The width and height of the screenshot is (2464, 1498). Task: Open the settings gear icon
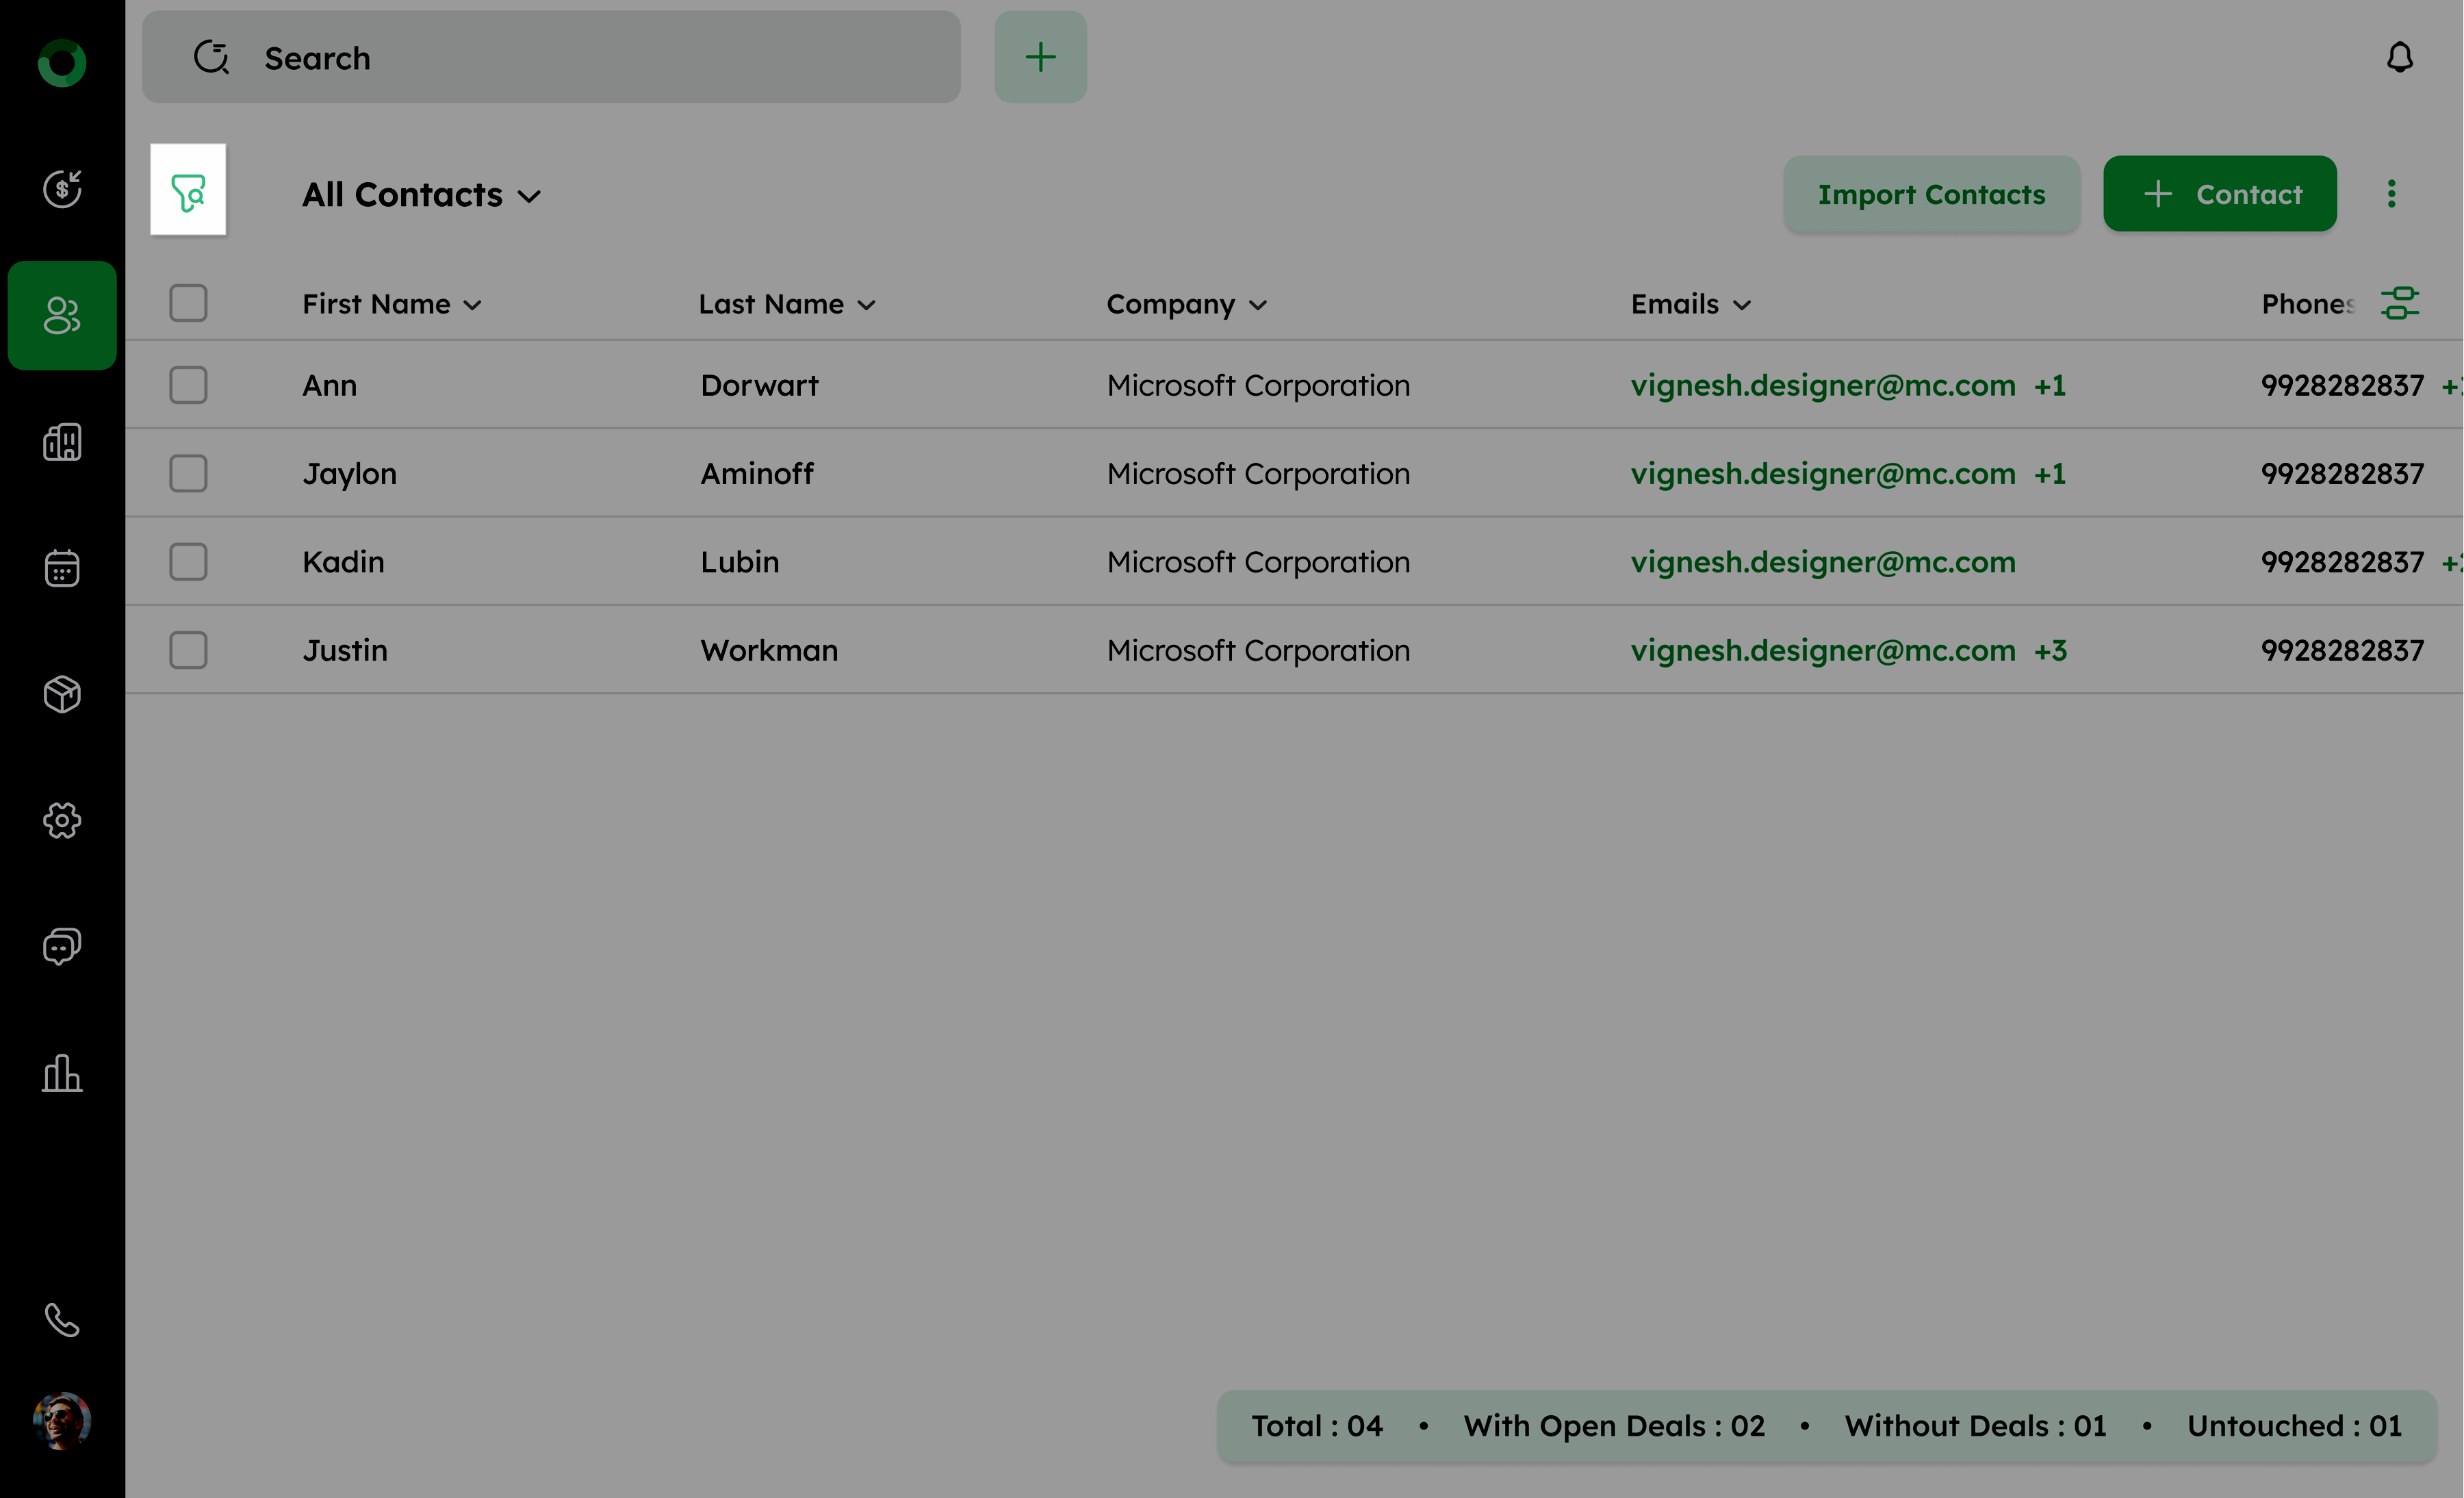(x=62, y=820)
